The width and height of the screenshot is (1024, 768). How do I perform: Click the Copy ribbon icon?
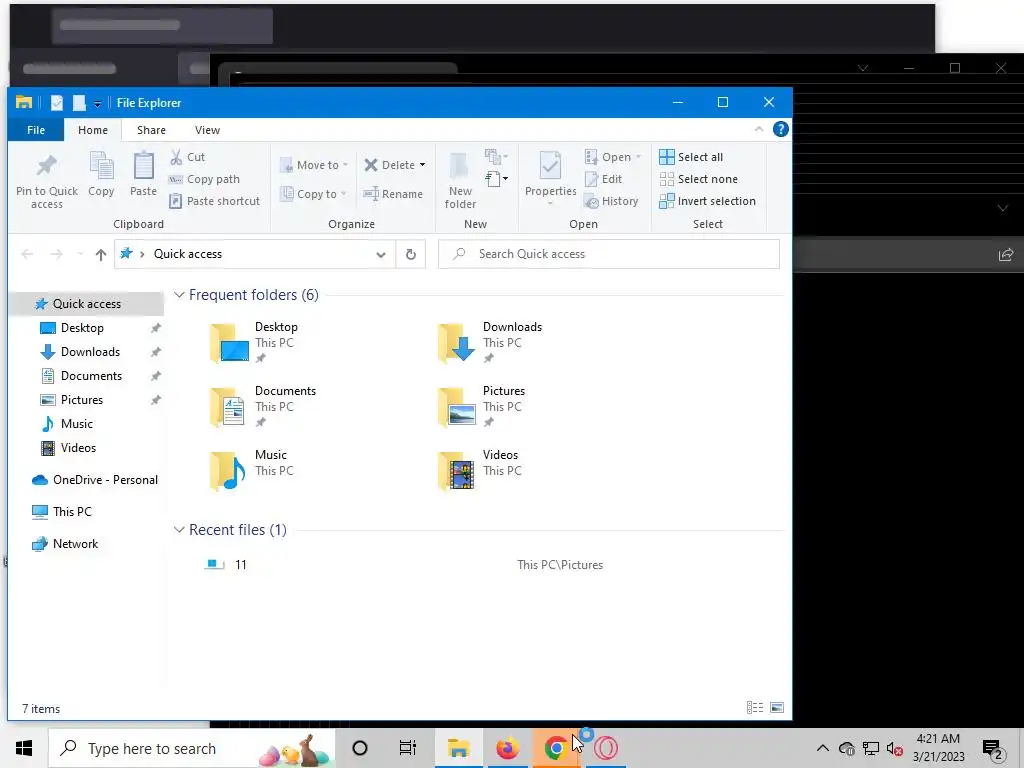tap(101, 166)
